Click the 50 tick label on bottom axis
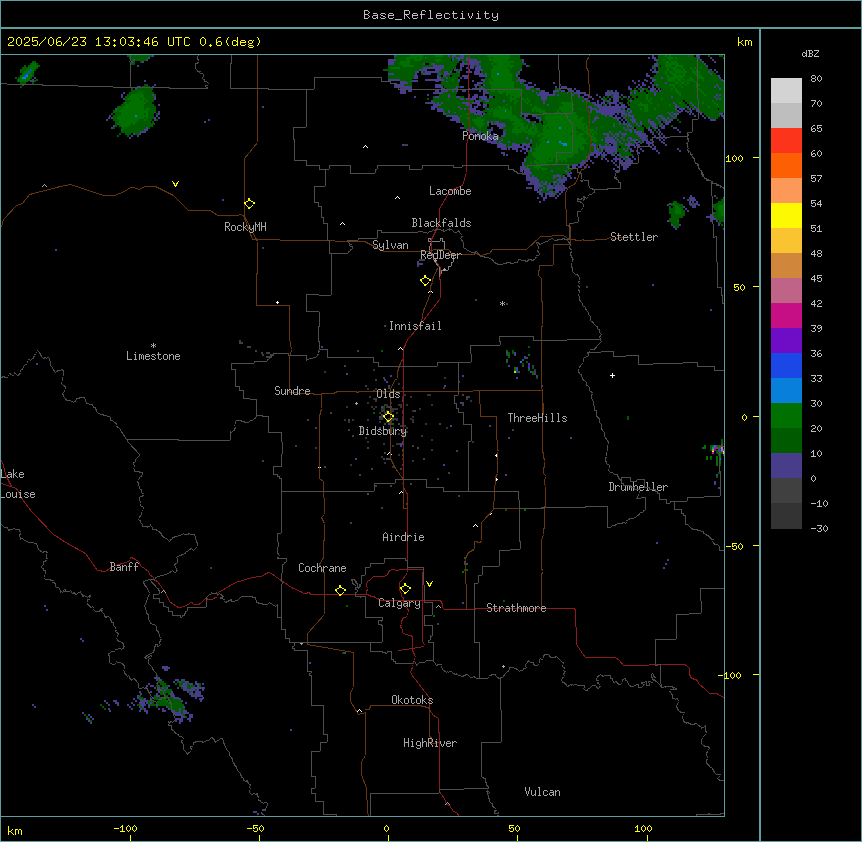This screenshot has height=842, width=862. click(x=514, y=828)
